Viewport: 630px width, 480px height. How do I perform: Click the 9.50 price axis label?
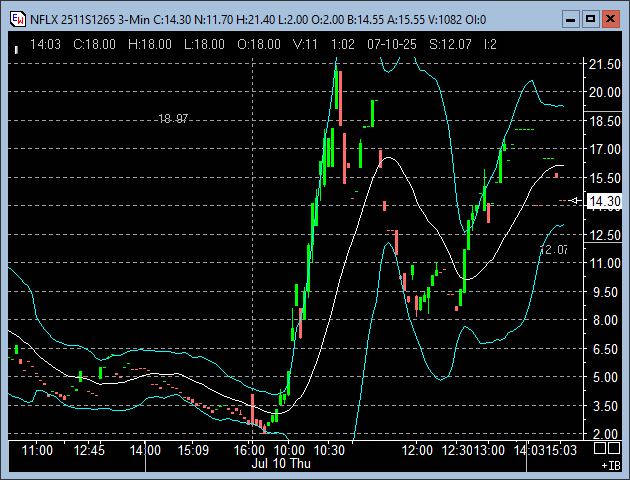coord(606,292)
